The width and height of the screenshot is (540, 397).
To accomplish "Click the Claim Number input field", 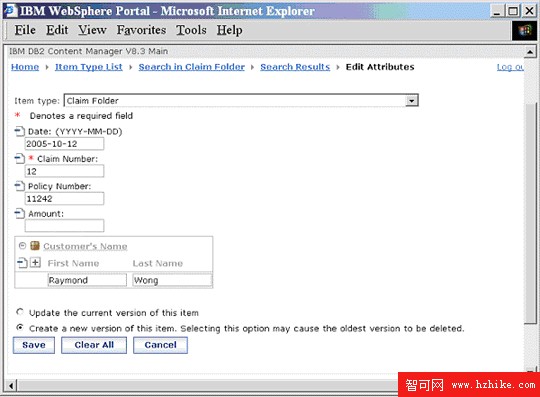I will [x=64, y=171].
